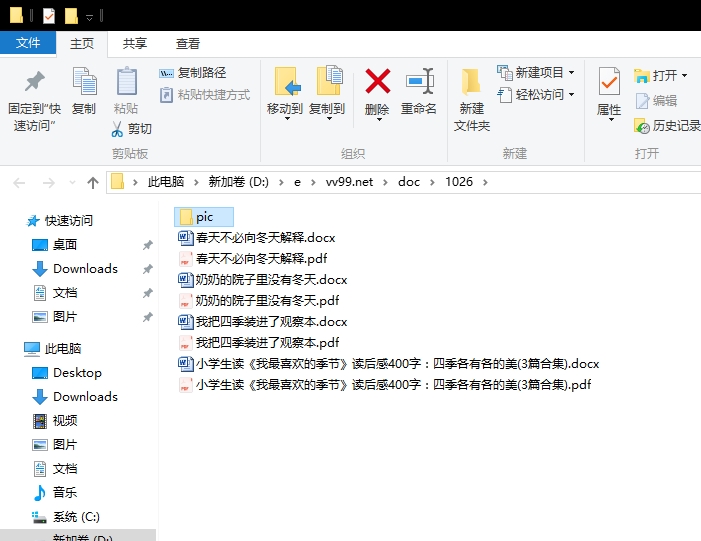Open 图片 under This PC

click(x=55, y=444)
